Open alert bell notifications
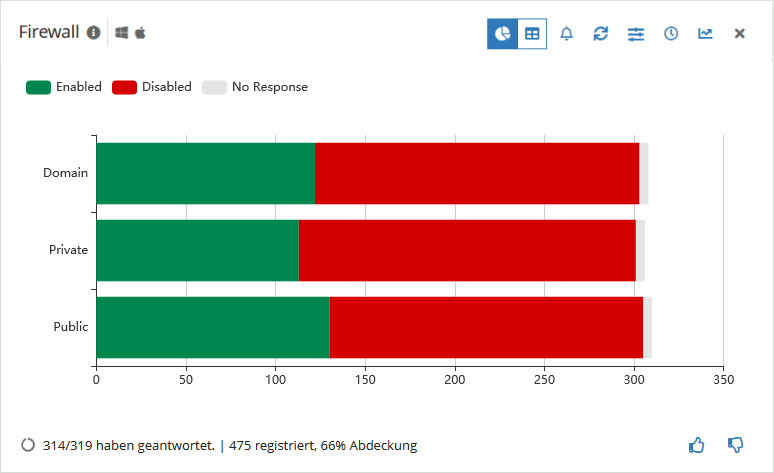 pyautogui.click(x=567, y=34)
